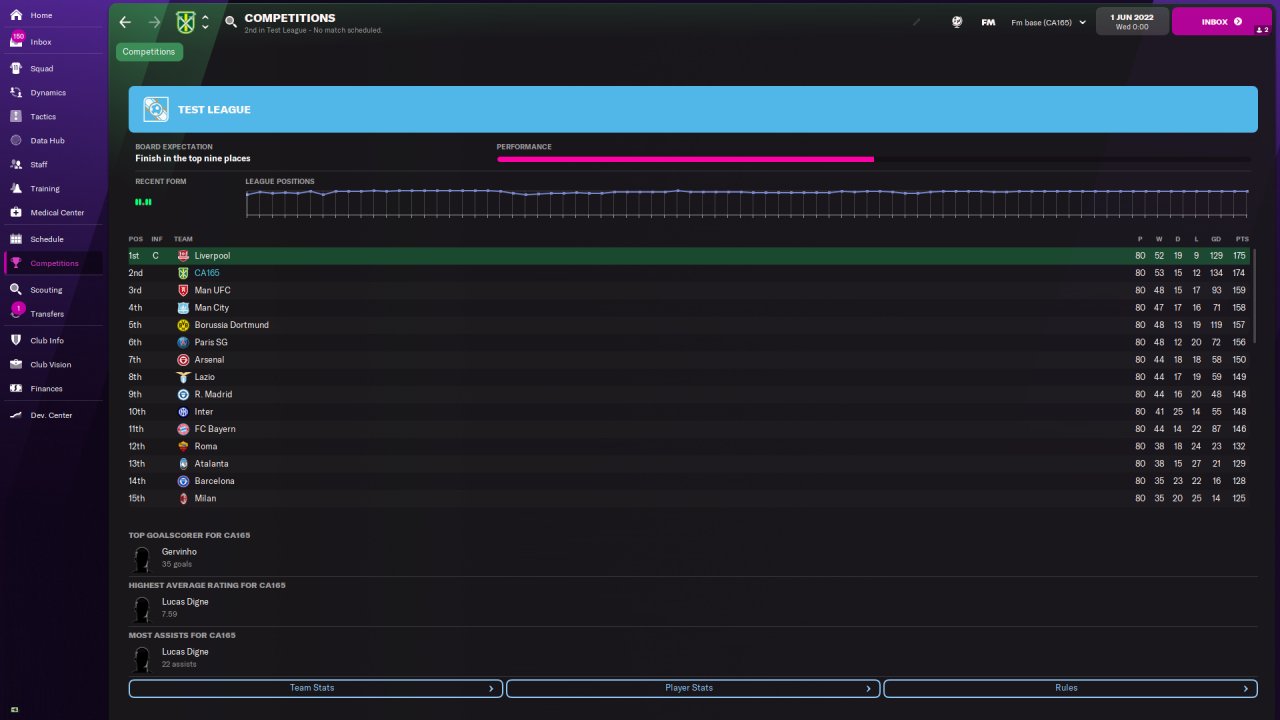This screenshot has width=1280, height=720.
Task: Open the search magnifying glass
Action: pyautogui.click(x=231, y=22)
